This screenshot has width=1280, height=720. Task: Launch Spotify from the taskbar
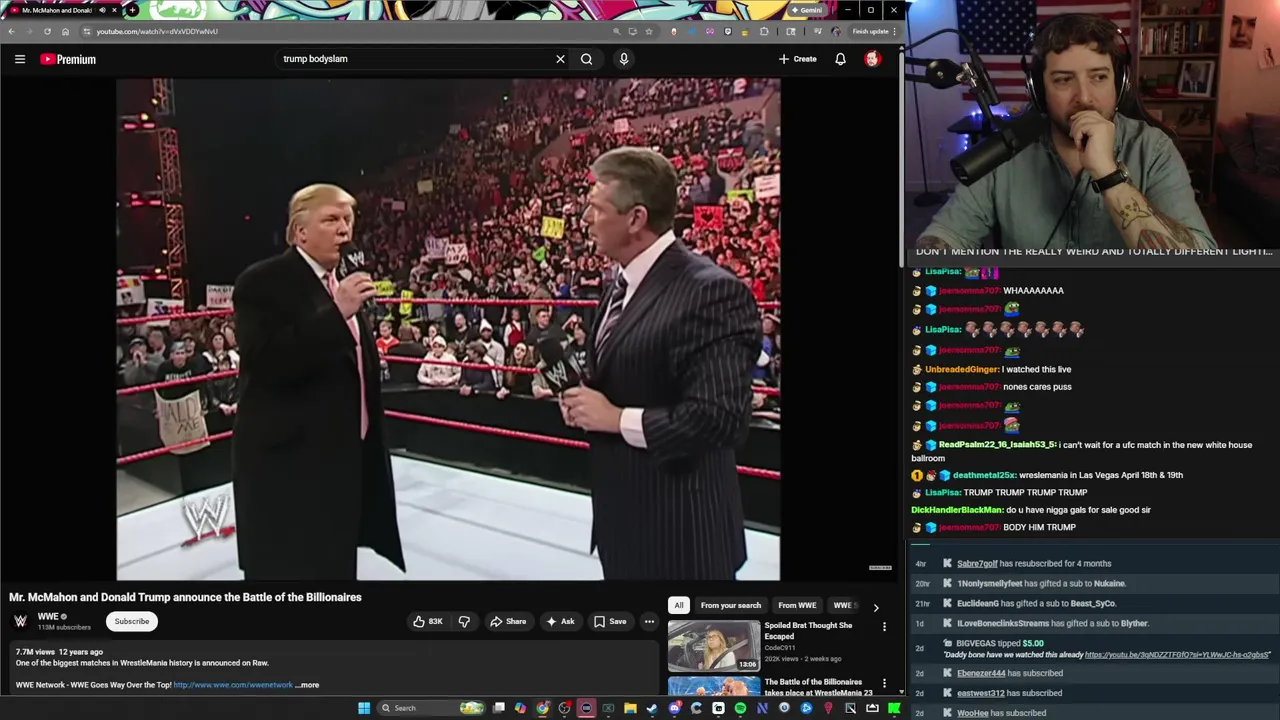point(740,708)
